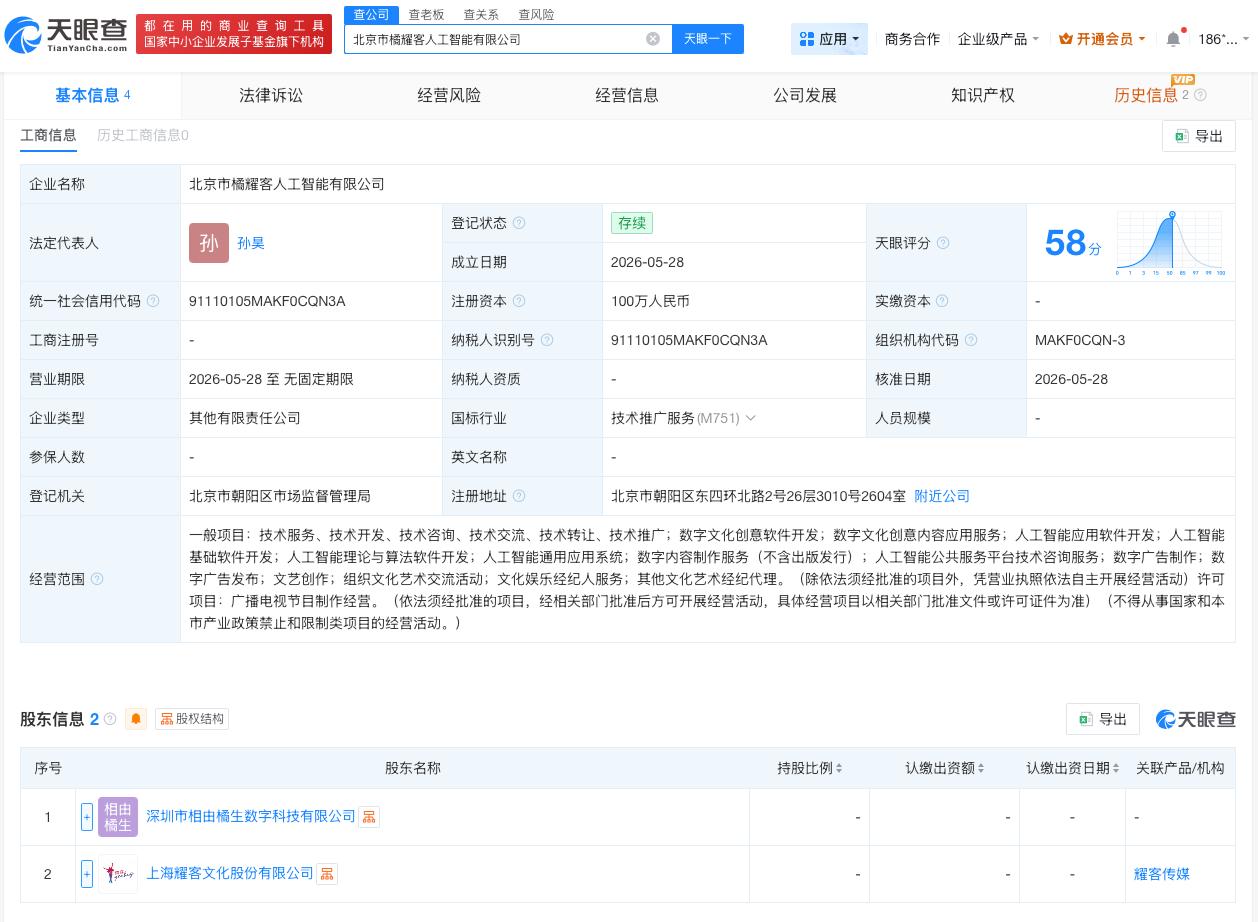Screen dimensions: 1258x922
Task: Select the 工商信息 sub-tab
Action: pyautogui.click(x=48, y=135)
